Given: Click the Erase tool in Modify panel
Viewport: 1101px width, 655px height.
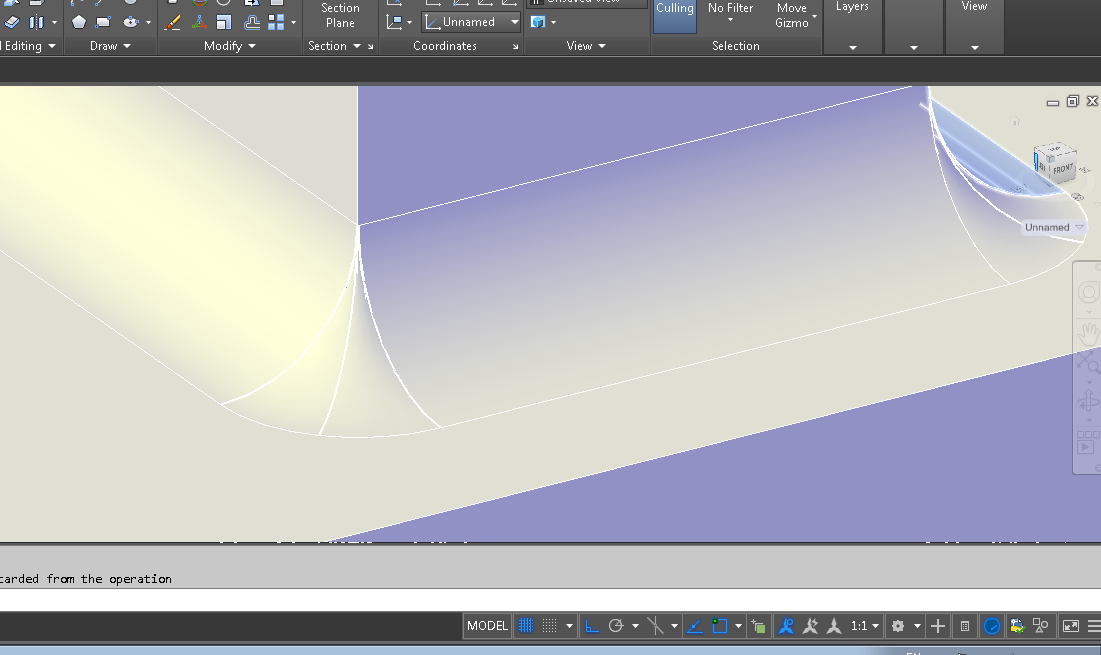Looking at the screenshot, I should tap(173, 22).
